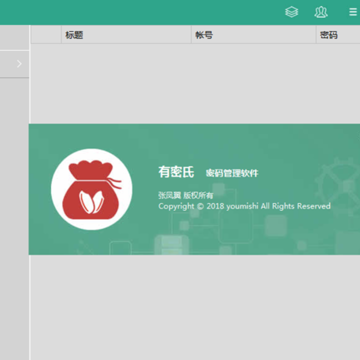The width and height of the screenshot is (360, 360).
Task: Open the stacked layers icon in header
Action: 292,12
